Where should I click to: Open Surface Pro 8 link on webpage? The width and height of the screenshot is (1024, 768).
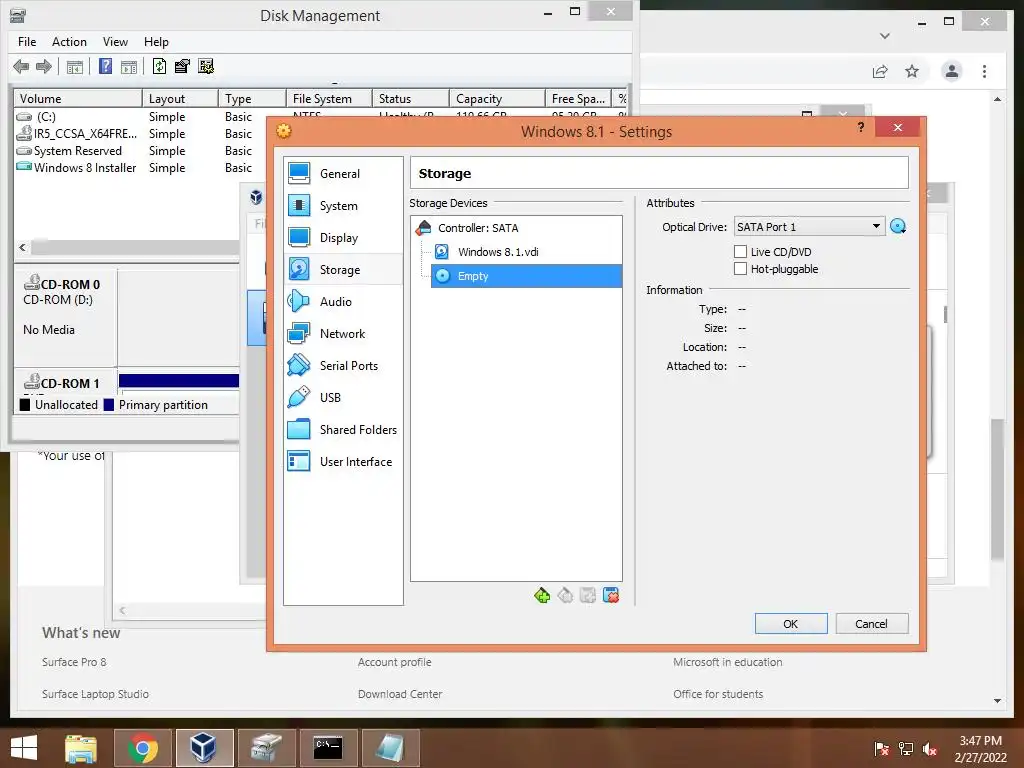tap(74, 662)
